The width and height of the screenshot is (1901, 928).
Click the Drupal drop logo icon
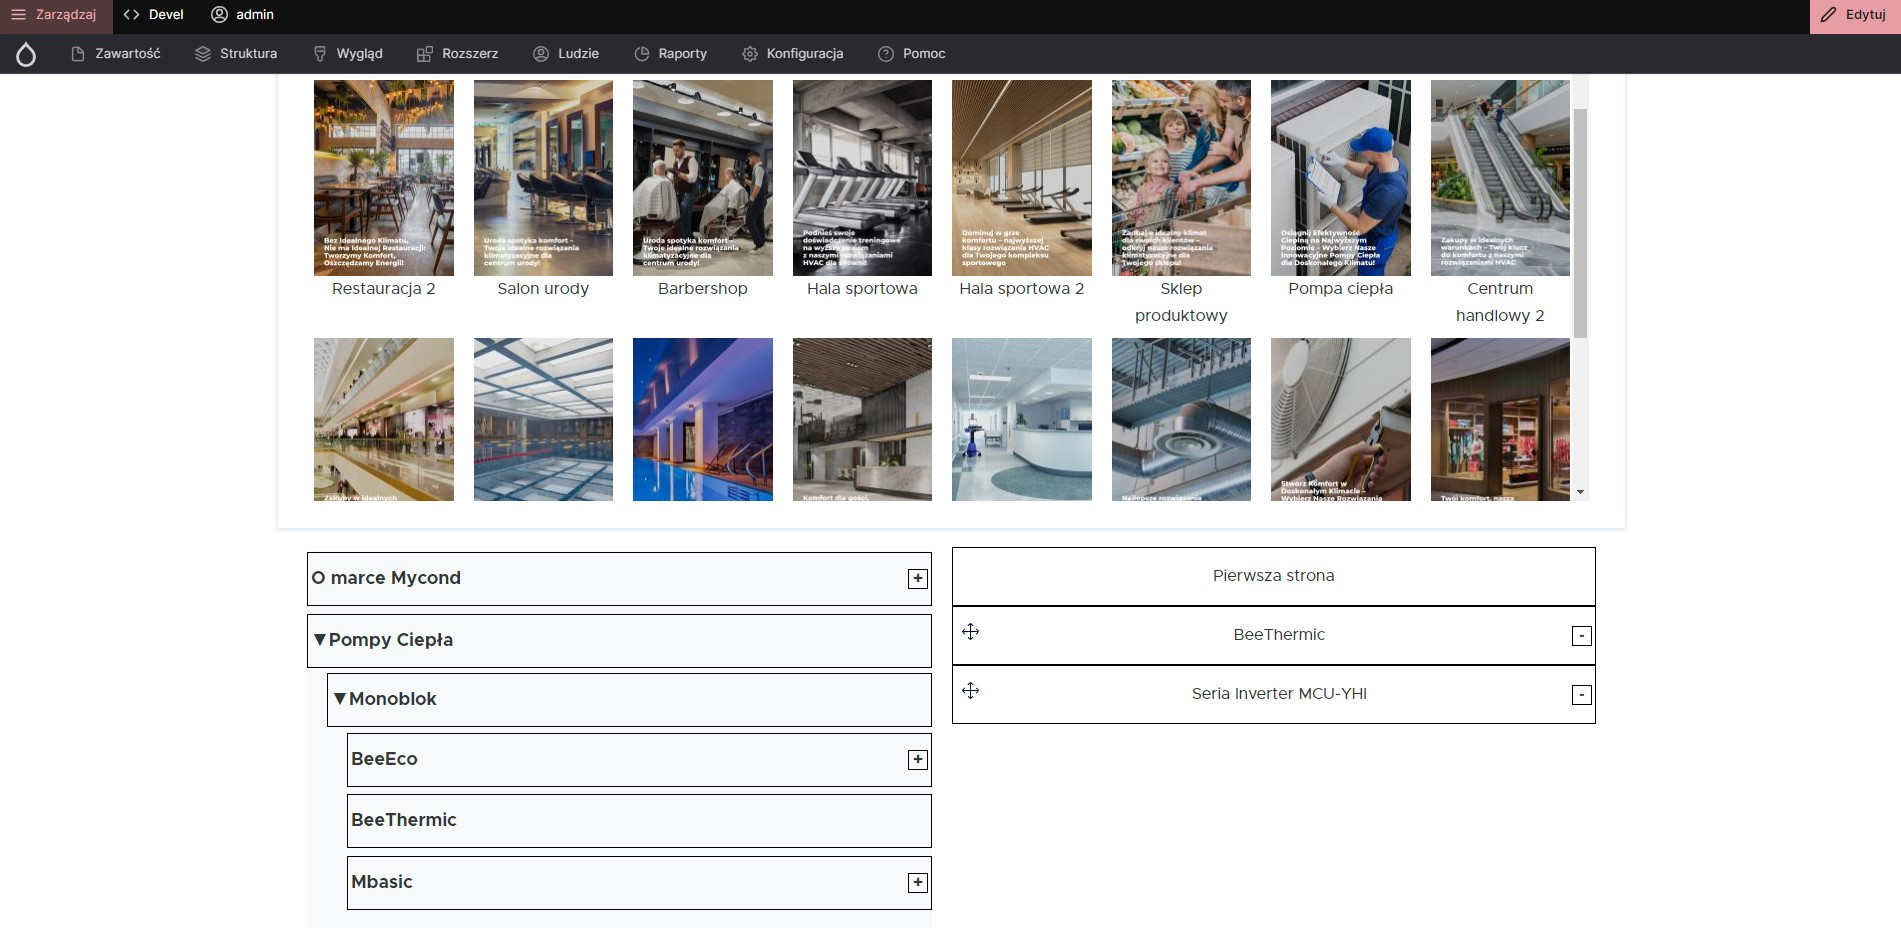(26, 54)
